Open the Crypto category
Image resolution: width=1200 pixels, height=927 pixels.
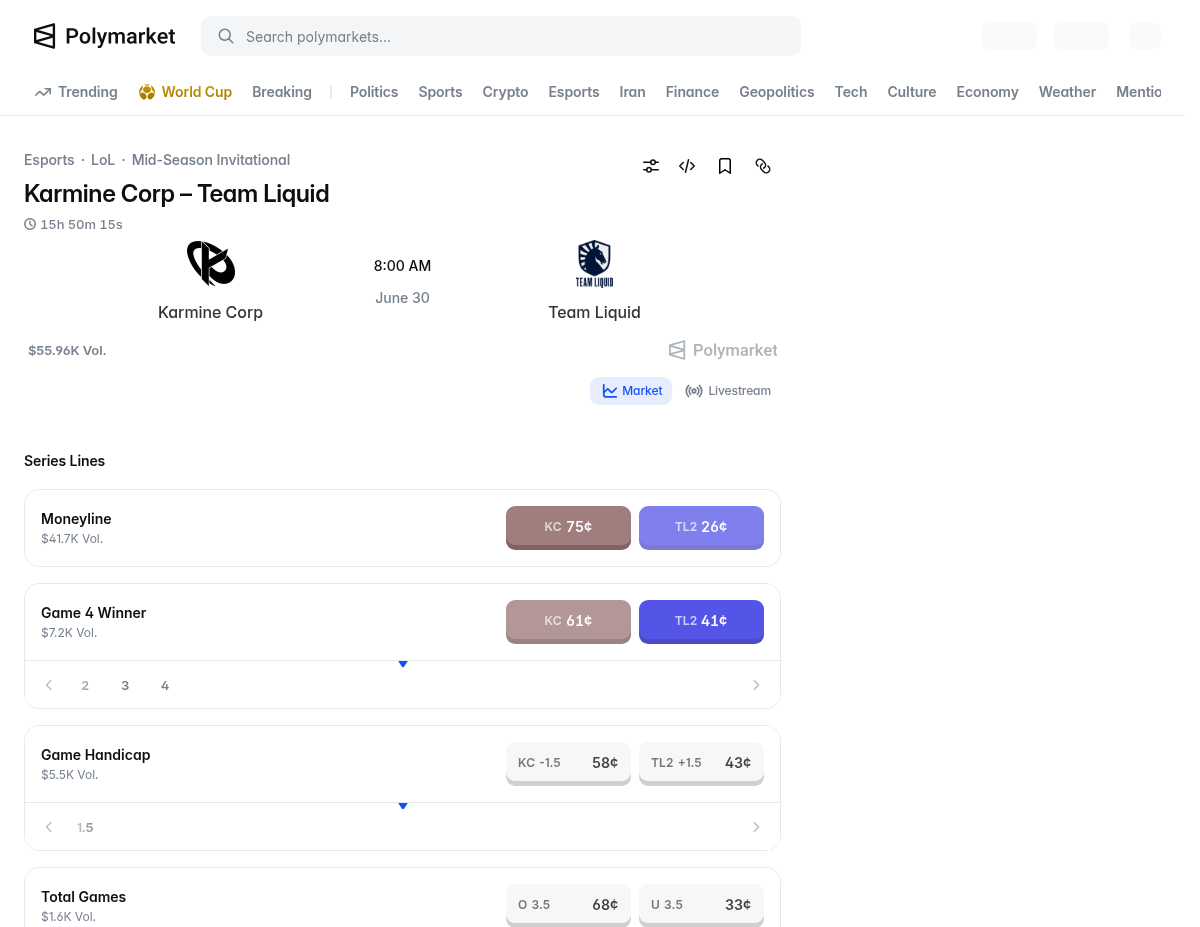[x=505, y=92]
